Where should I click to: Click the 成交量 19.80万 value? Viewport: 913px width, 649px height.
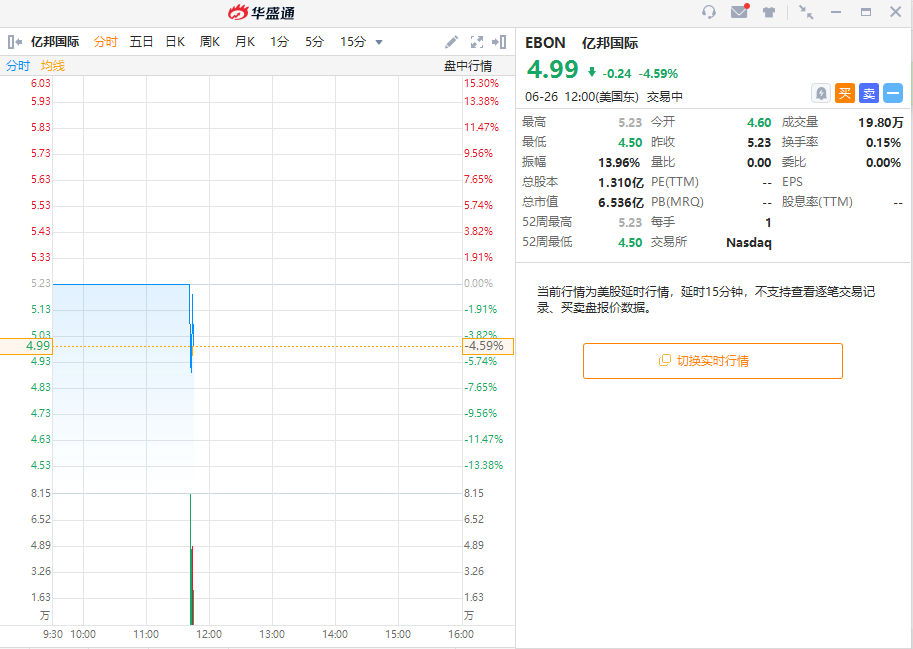[880, 122]
